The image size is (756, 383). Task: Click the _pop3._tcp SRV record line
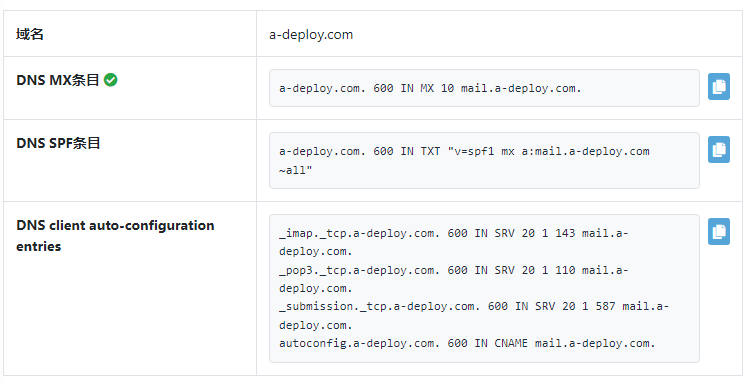[x=453, y=279]
